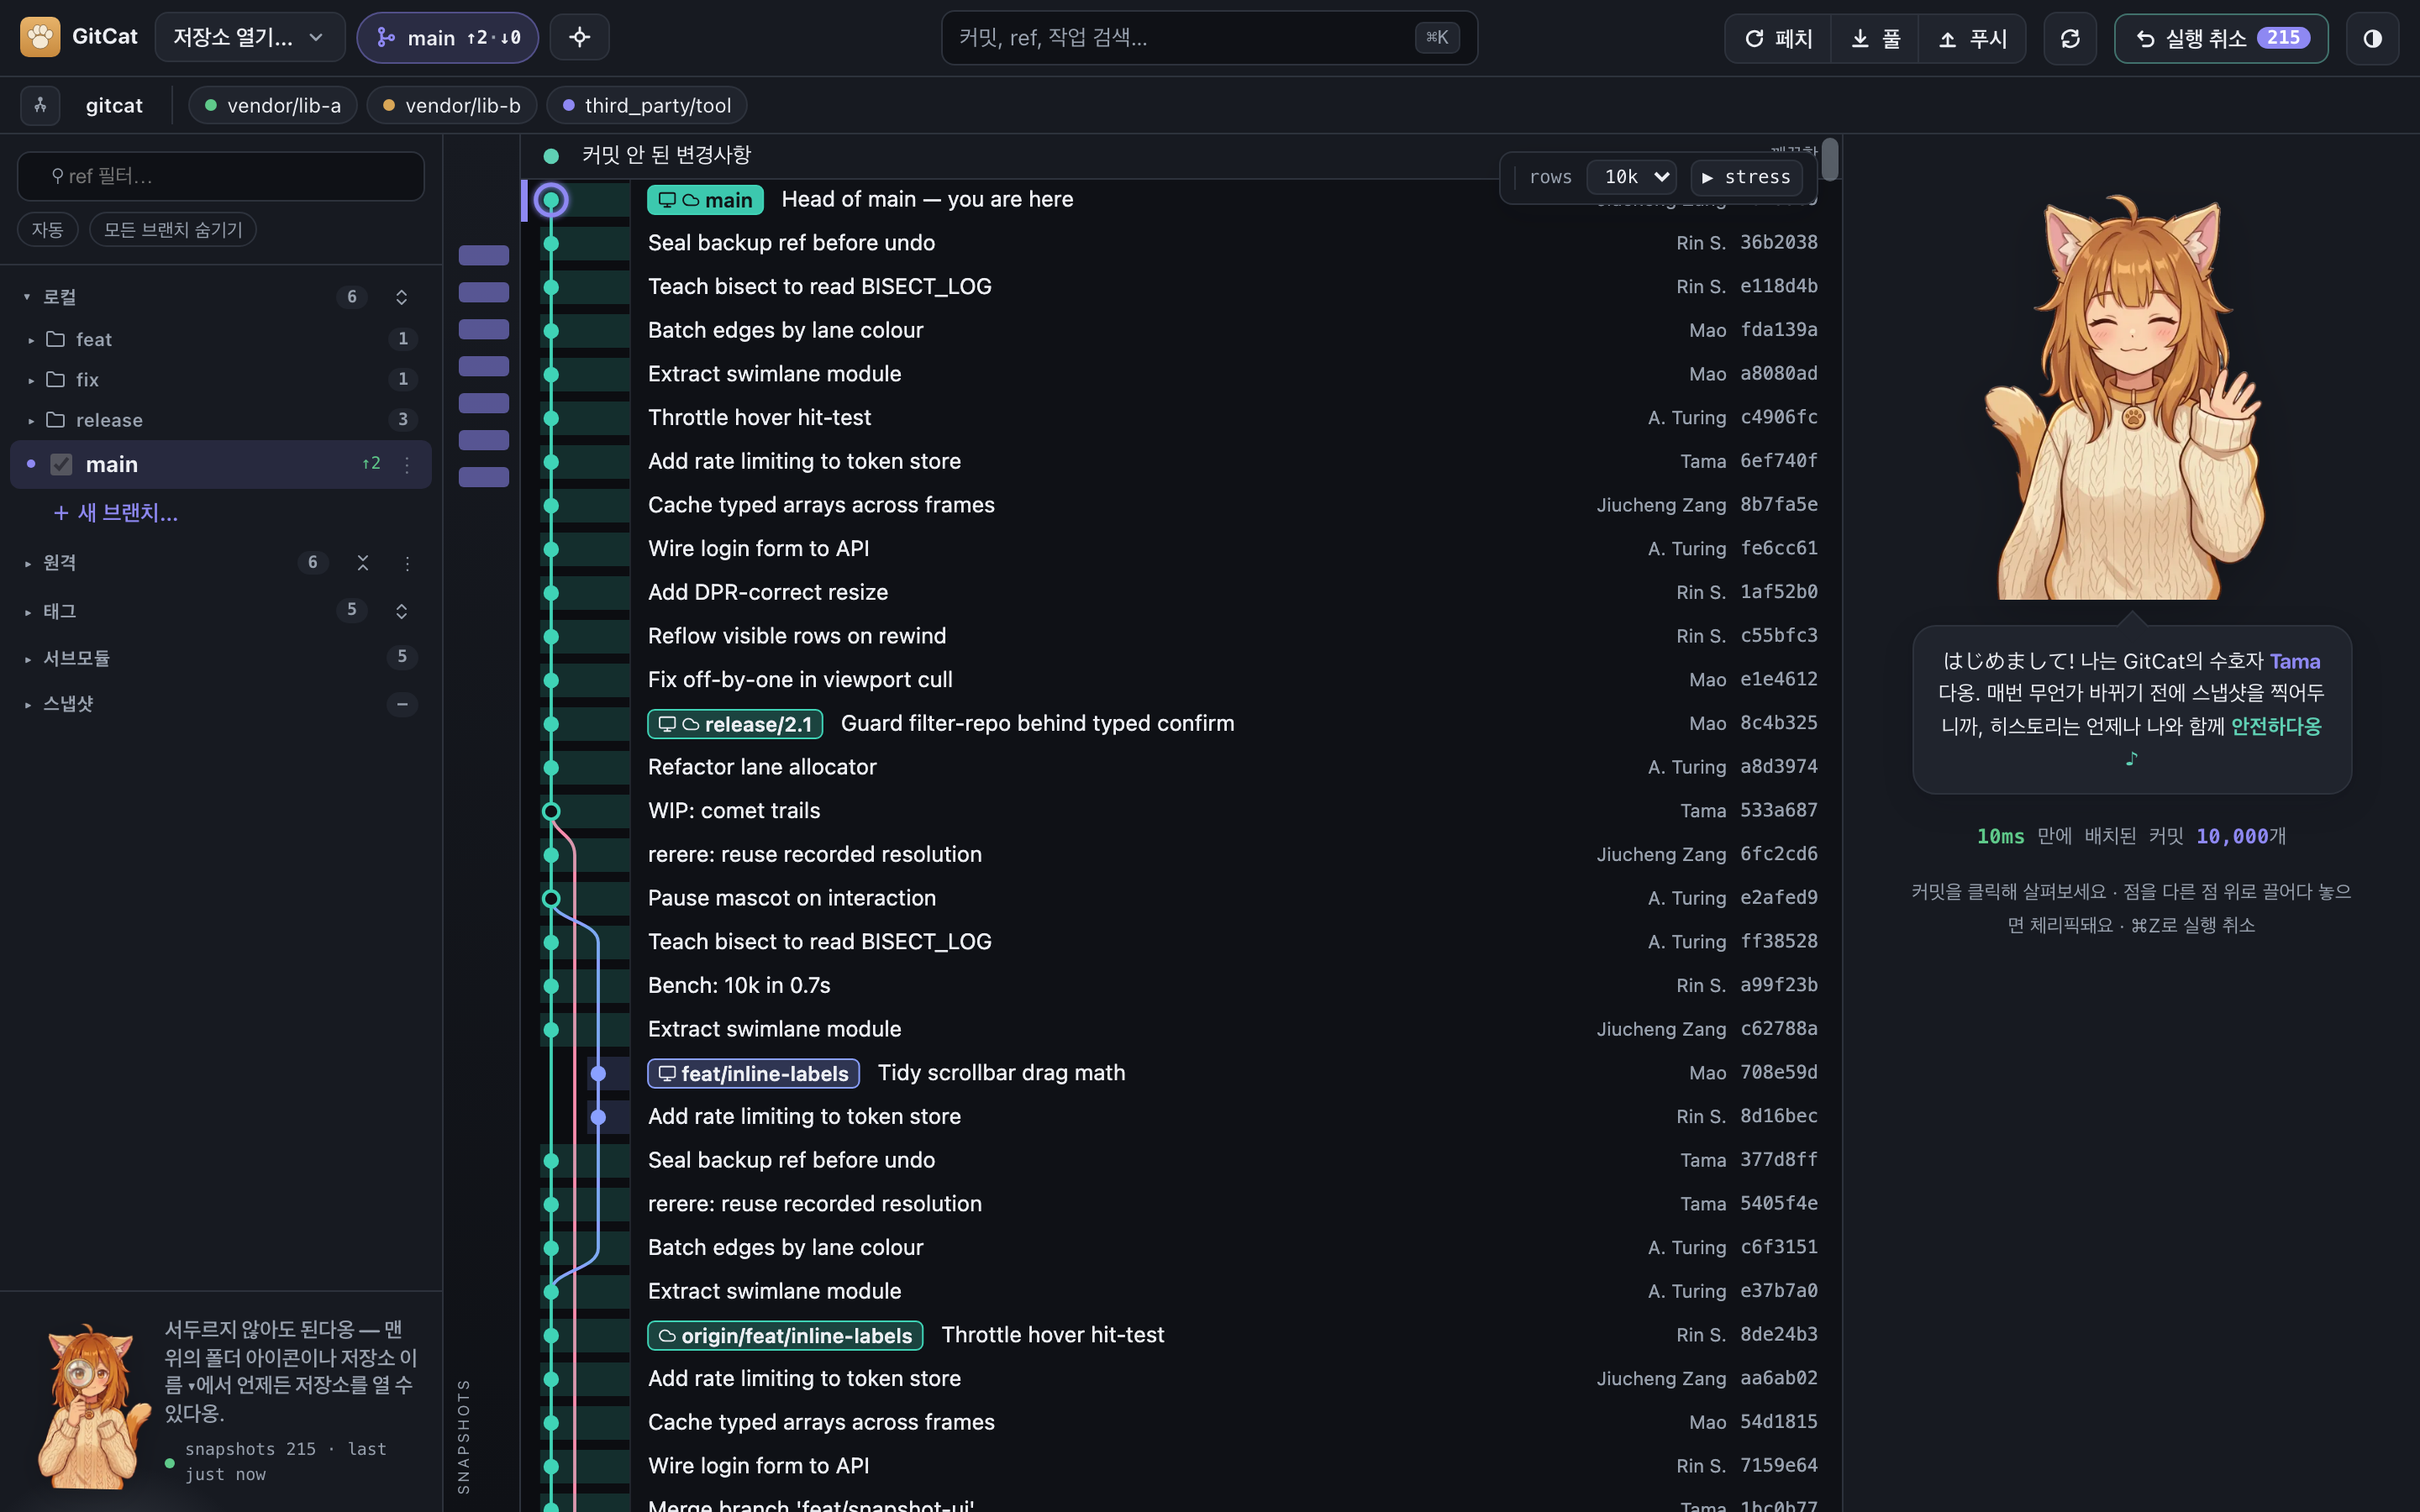
Task: Click the 푸시 push button
Action: [x=1972, y=38]
